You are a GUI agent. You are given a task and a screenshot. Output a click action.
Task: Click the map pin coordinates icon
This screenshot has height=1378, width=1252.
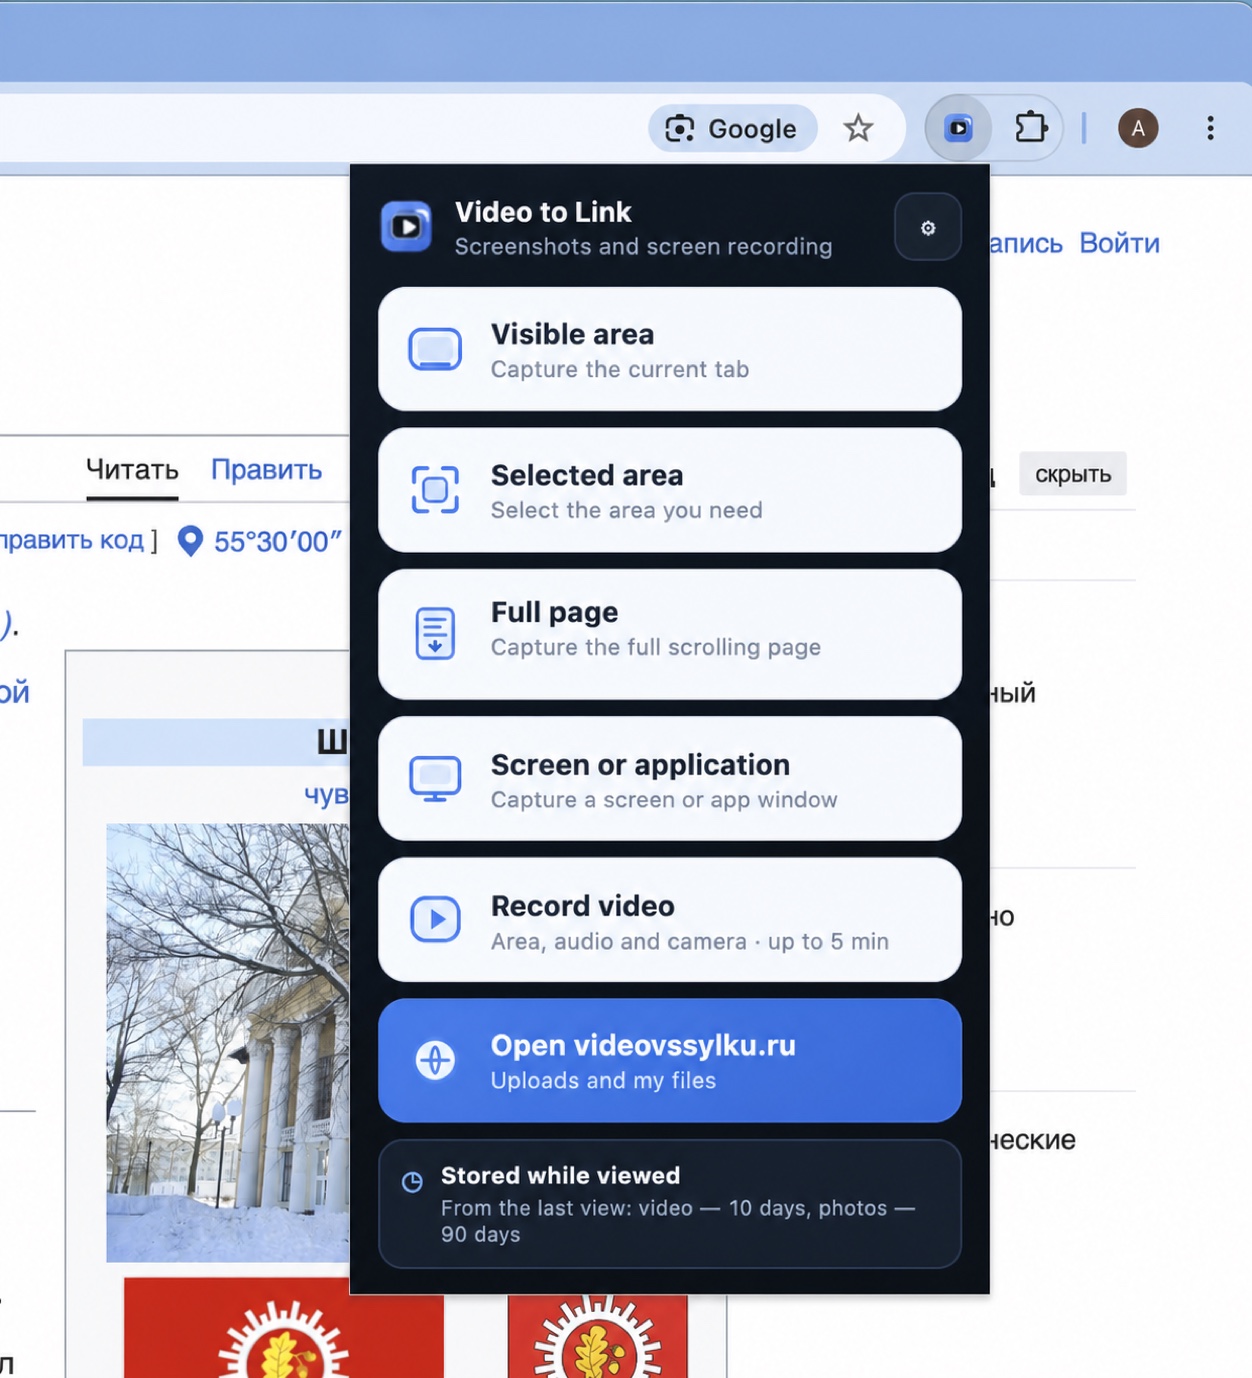coord(190,541)
